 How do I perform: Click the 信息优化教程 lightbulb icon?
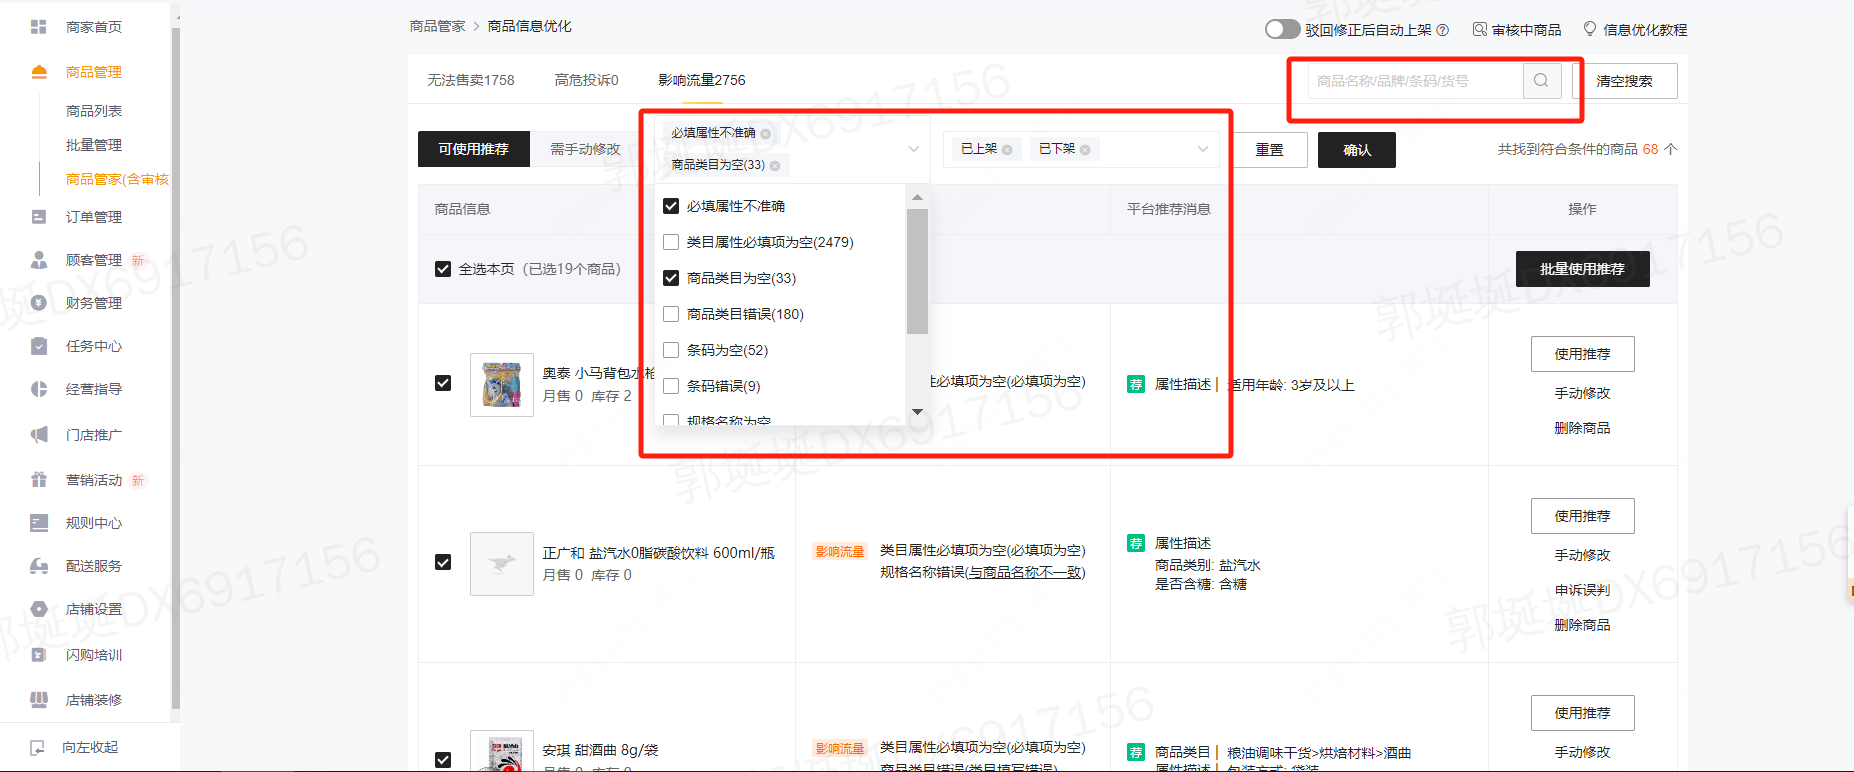[1590, 29]
